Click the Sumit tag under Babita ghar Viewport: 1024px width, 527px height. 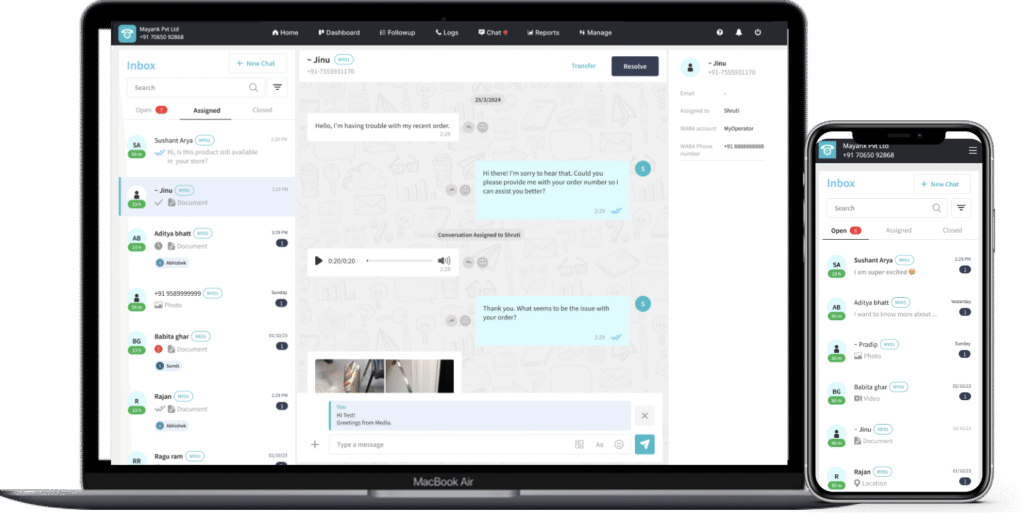[x=168, y=366]
